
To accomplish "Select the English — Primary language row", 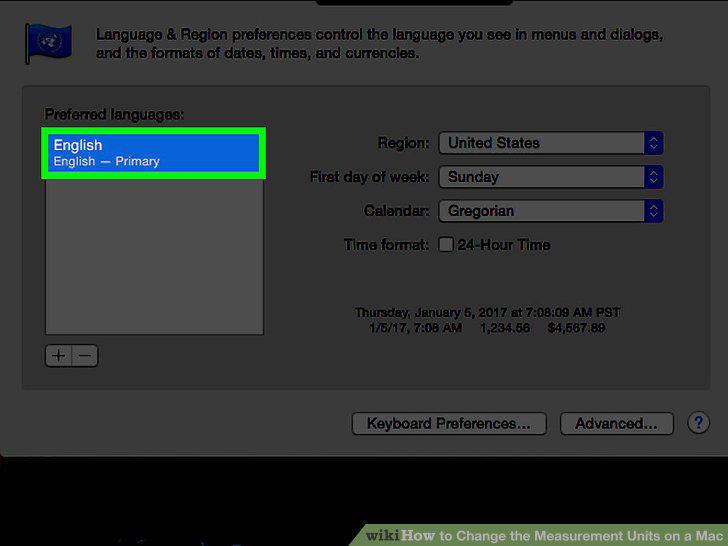I will [x=154, y=153].
